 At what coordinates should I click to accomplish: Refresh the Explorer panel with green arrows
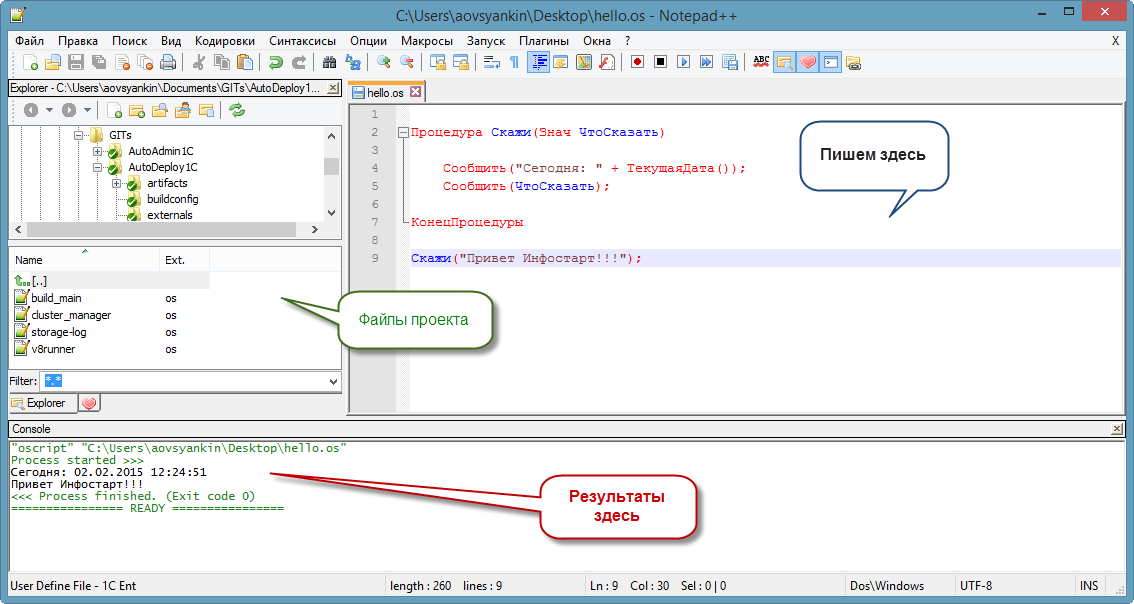237,110
